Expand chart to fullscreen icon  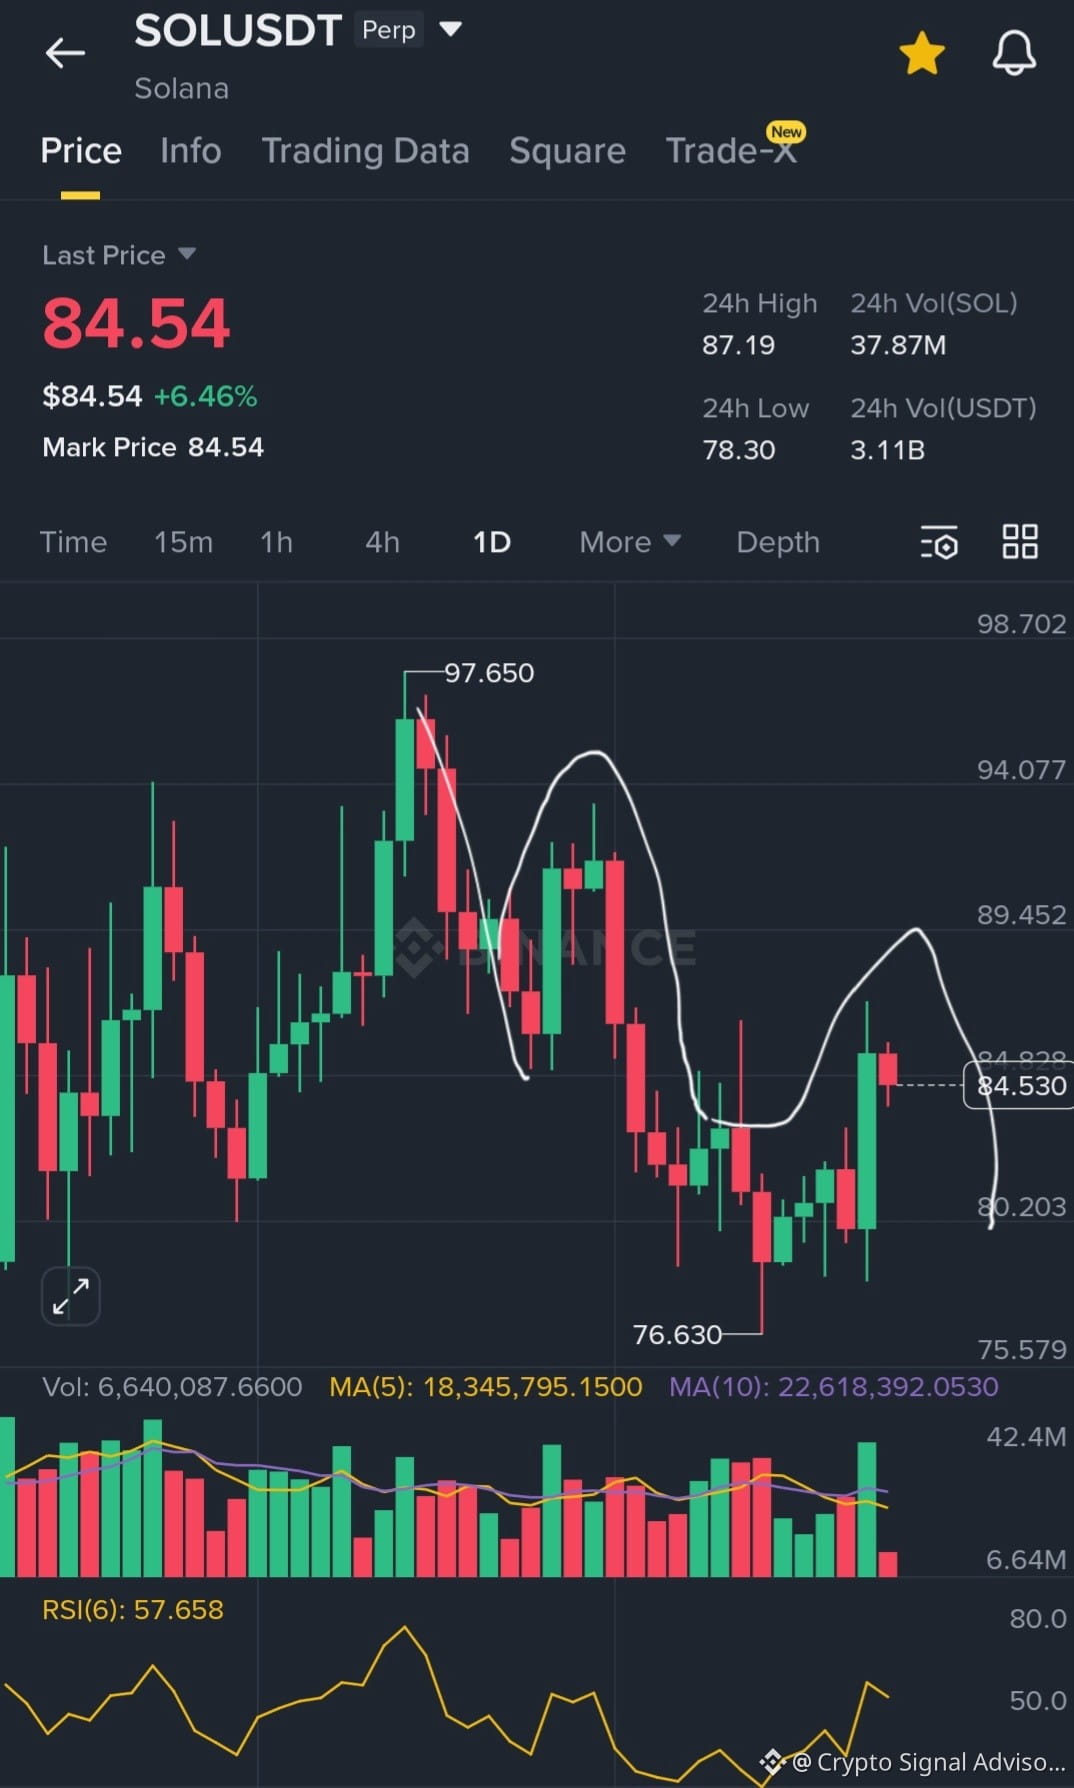(x=70, y=1296)
